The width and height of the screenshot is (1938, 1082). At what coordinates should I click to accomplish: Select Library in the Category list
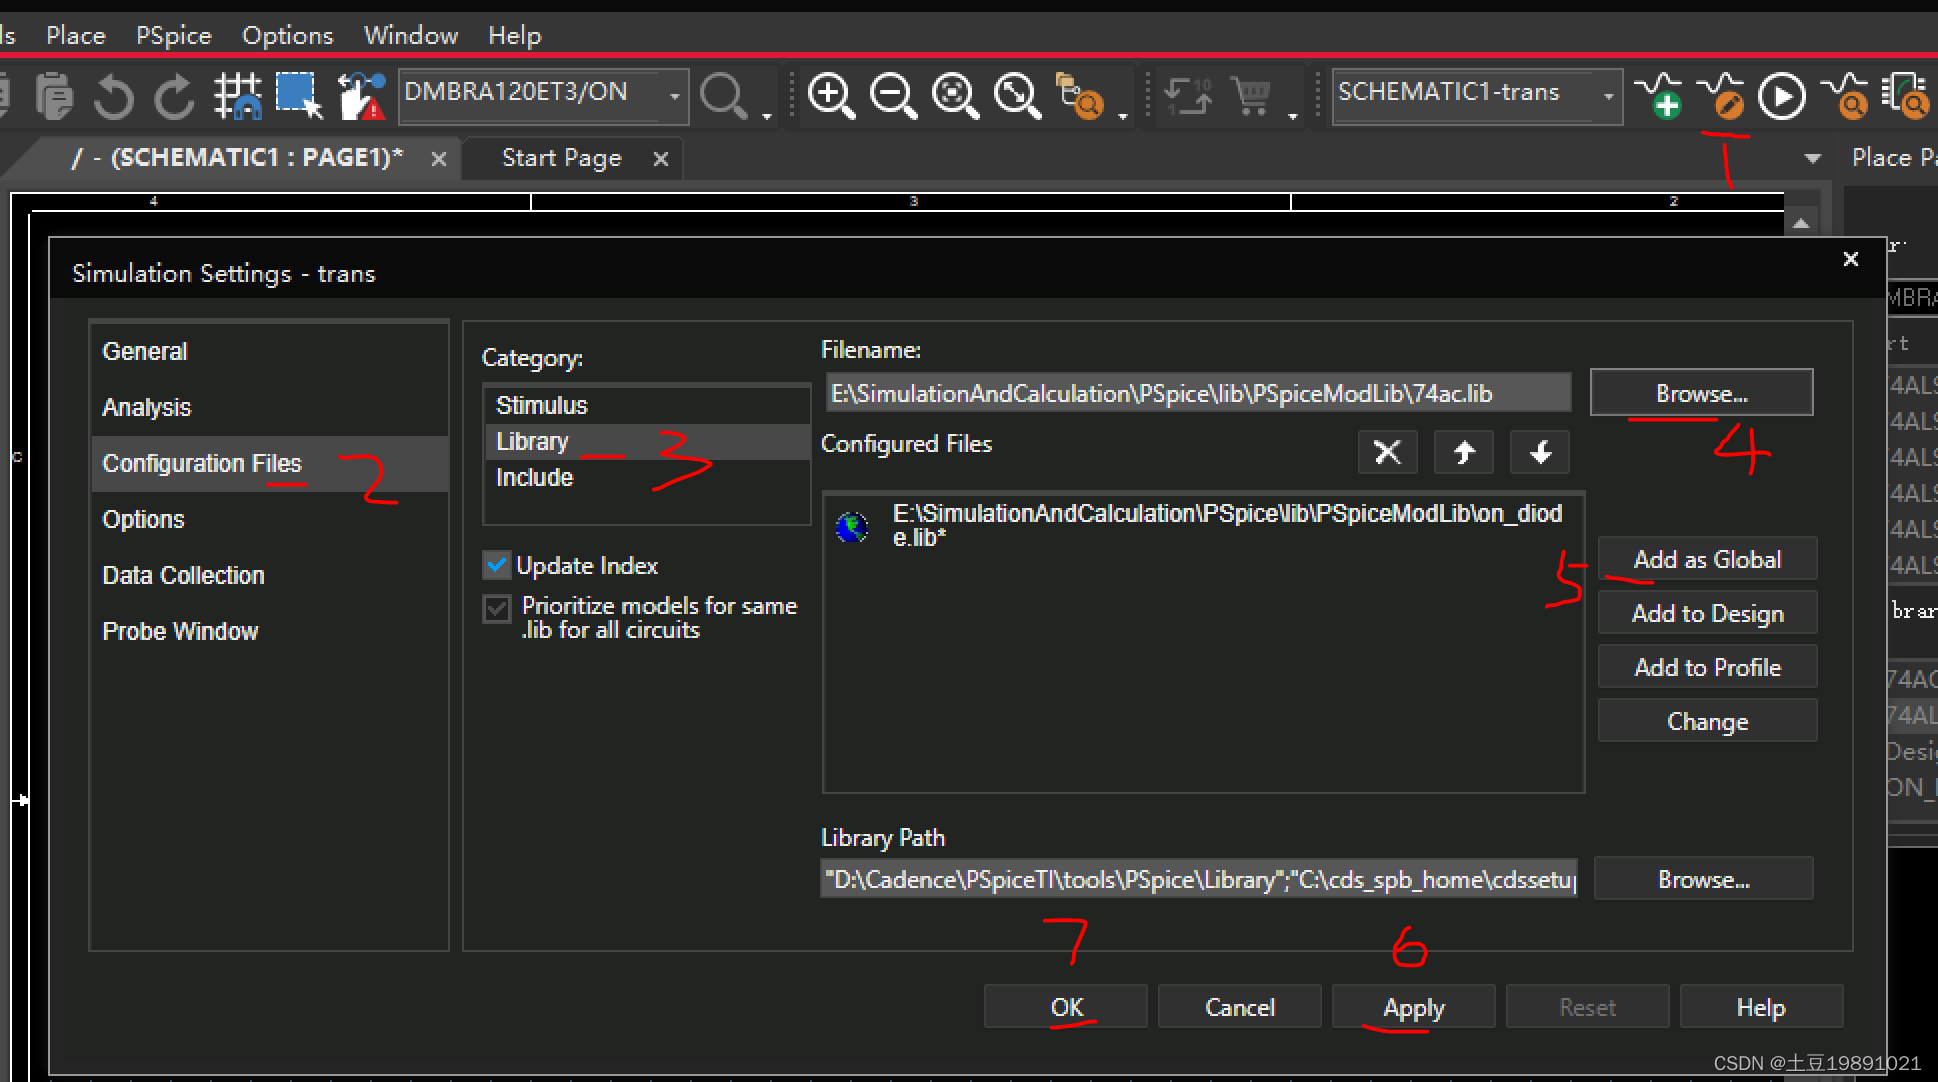tap(532, 441)
